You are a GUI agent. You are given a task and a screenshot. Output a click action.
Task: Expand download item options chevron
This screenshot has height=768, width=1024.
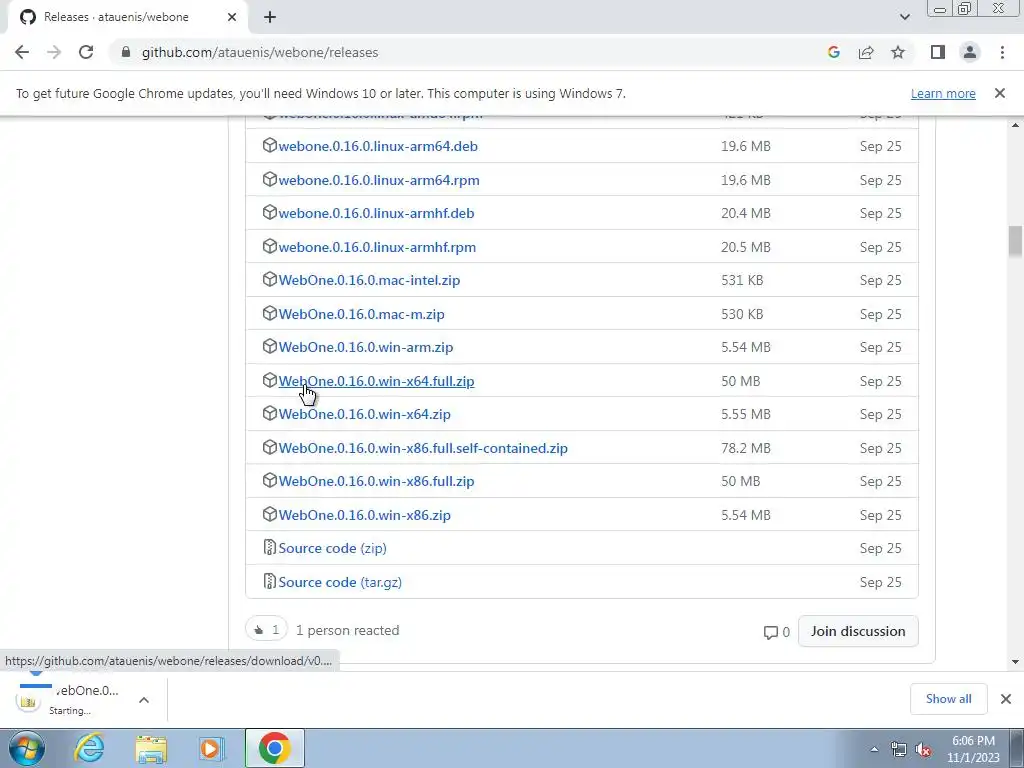144,700
